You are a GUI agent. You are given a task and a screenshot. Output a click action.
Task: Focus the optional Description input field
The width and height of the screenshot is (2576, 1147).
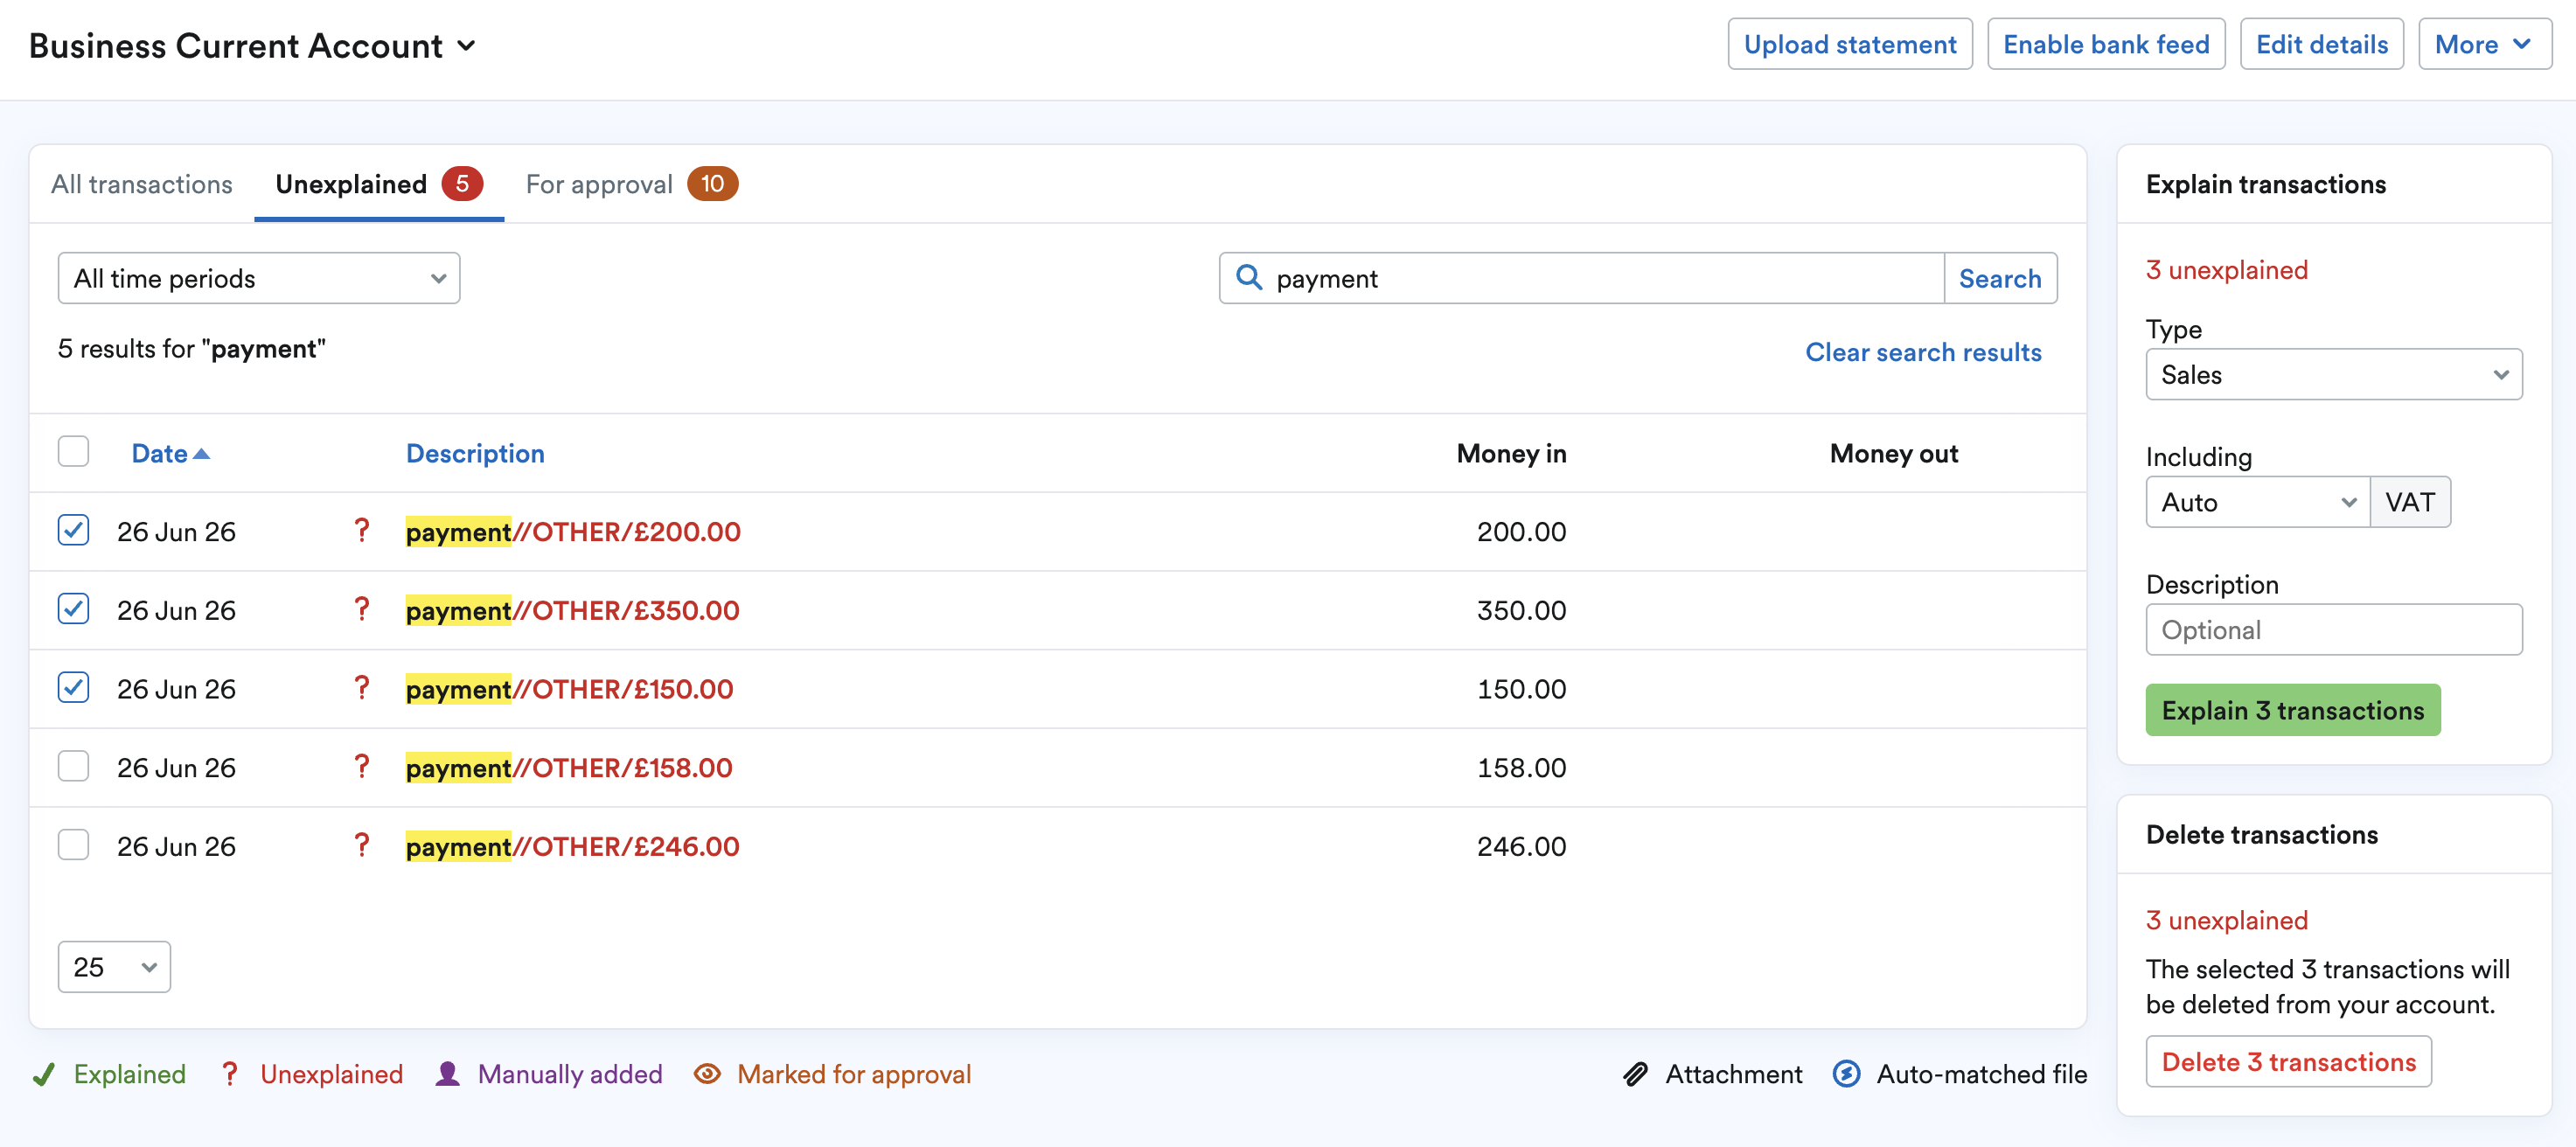coord(2333,630)
